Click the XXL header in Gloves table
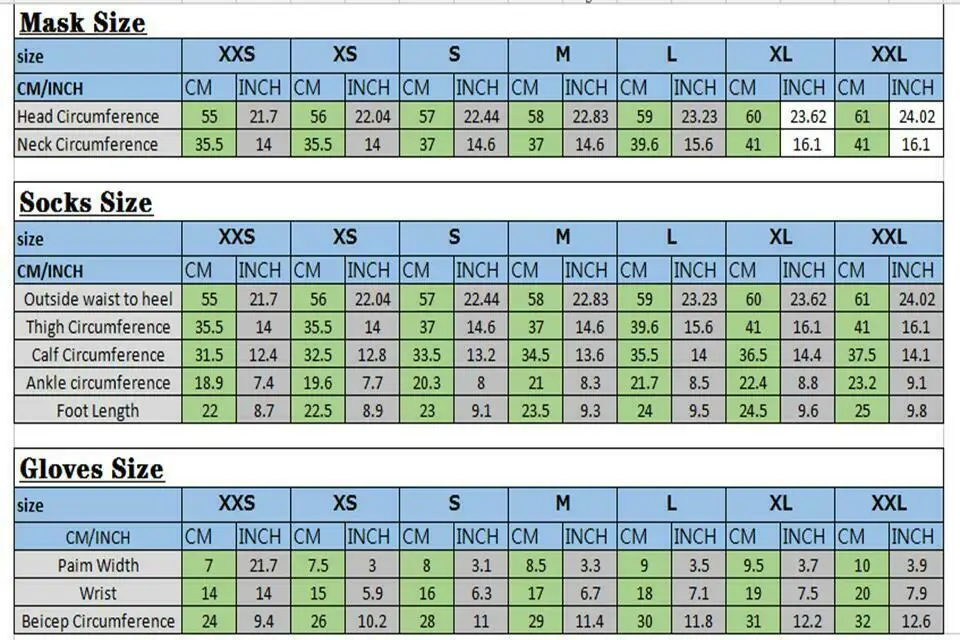The height and width of the screenshot is (640, 960). (x=889, y=504)
